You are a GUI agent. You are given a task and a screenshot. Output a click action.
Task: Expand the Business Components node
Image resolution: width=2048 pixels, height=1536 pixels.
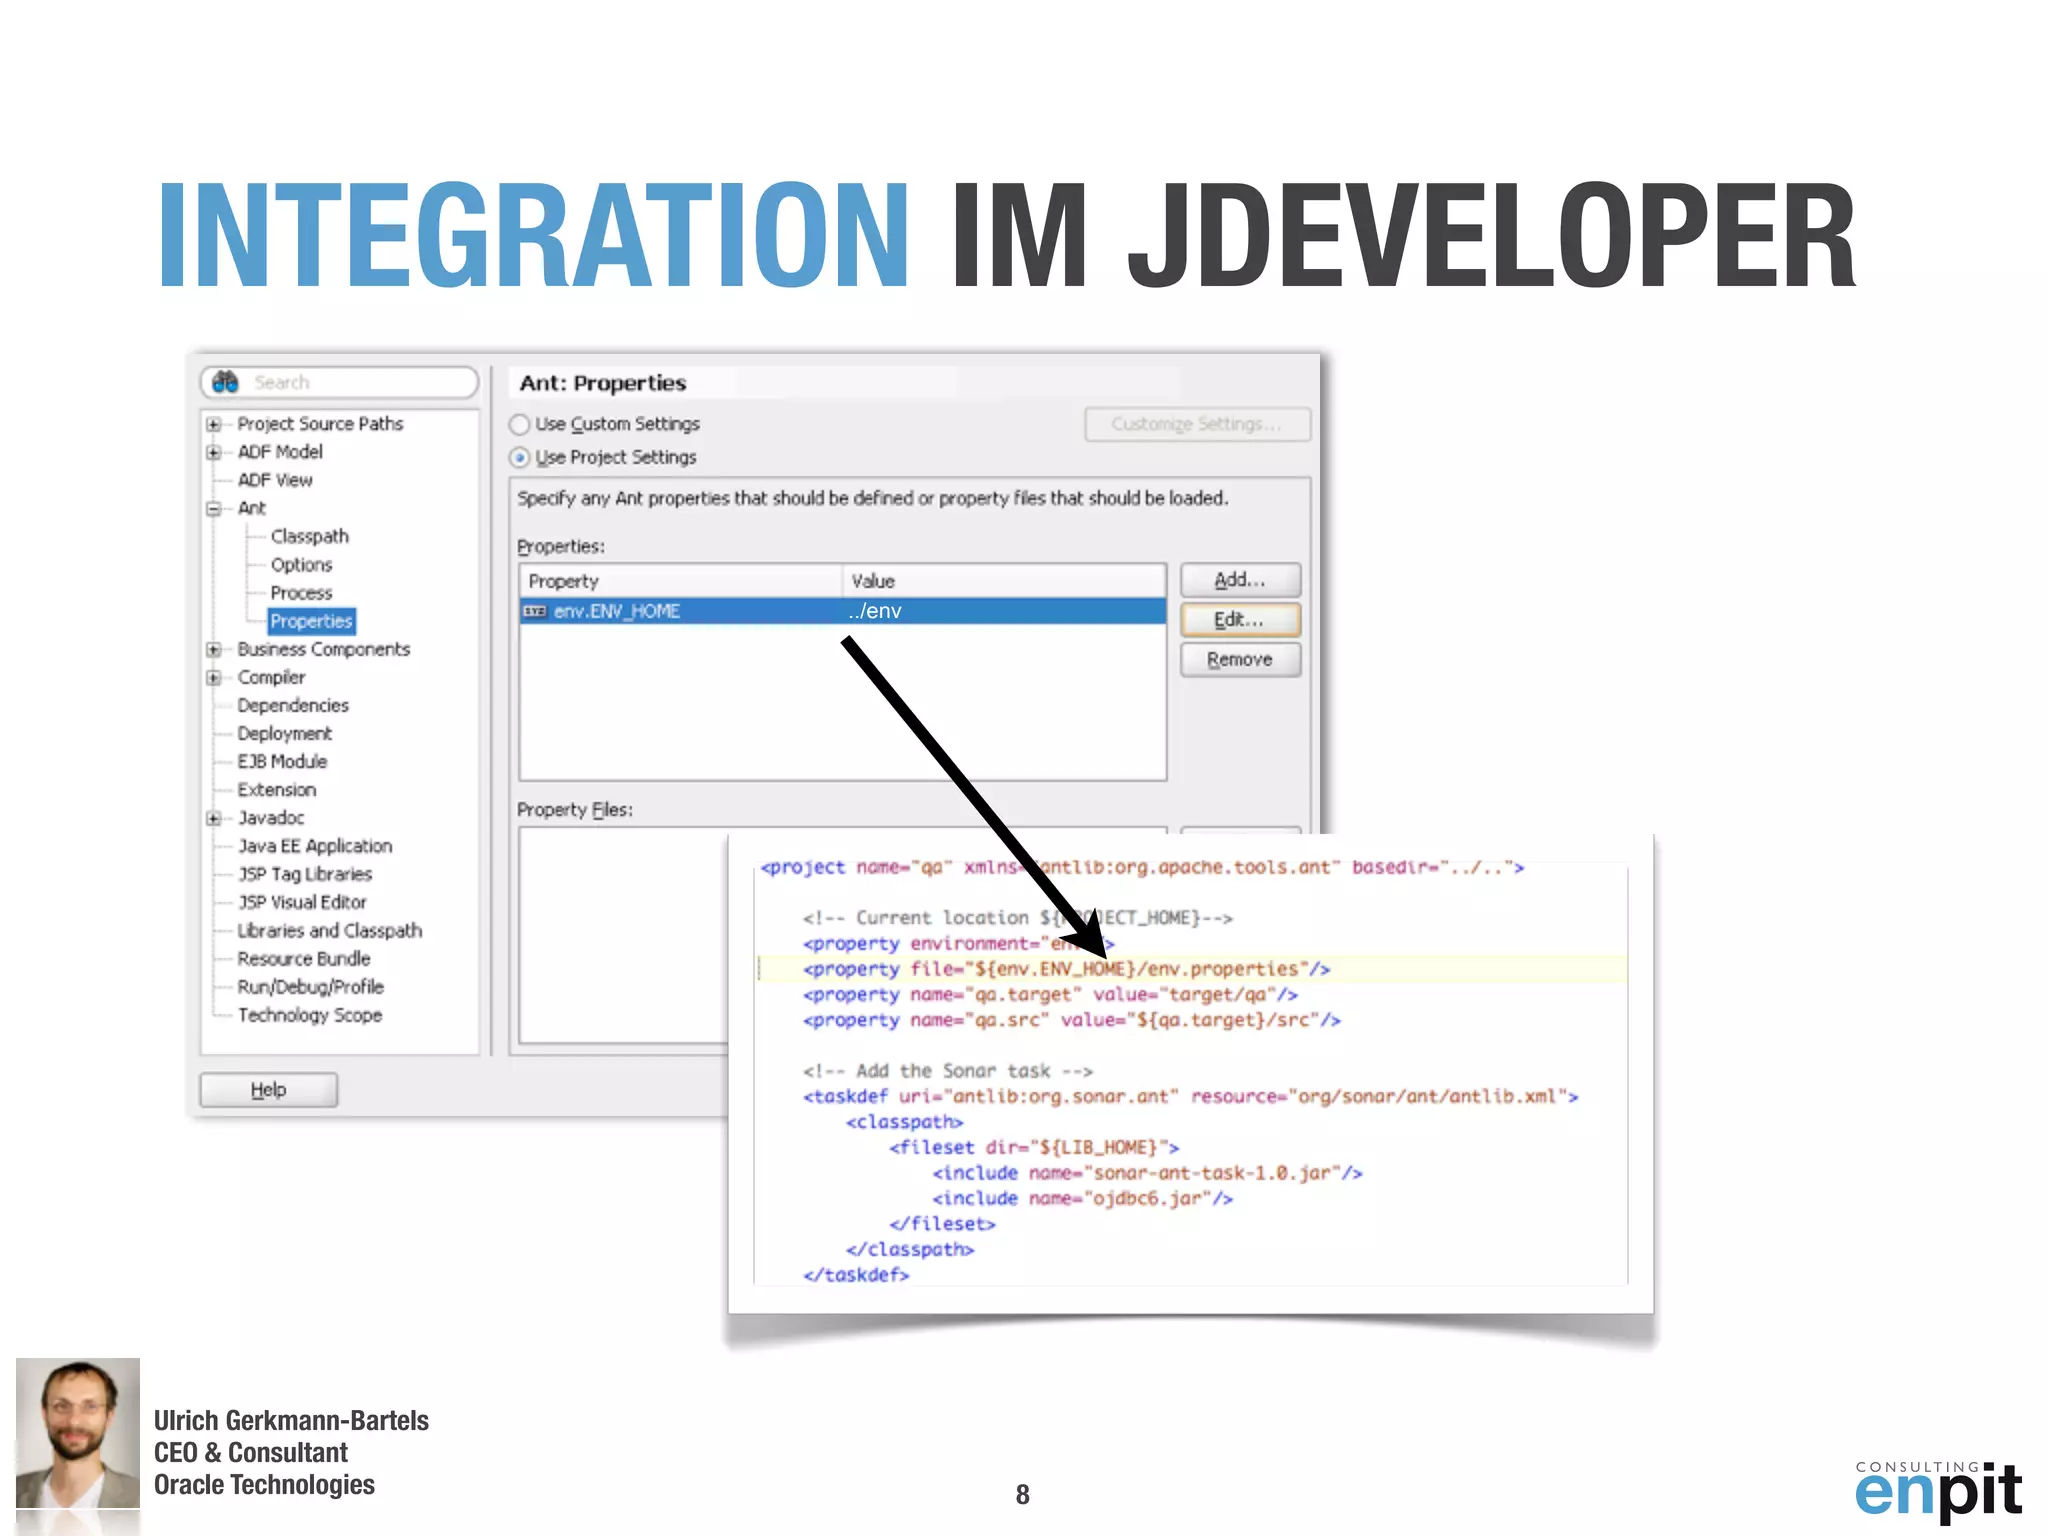(x=213, y=649)
